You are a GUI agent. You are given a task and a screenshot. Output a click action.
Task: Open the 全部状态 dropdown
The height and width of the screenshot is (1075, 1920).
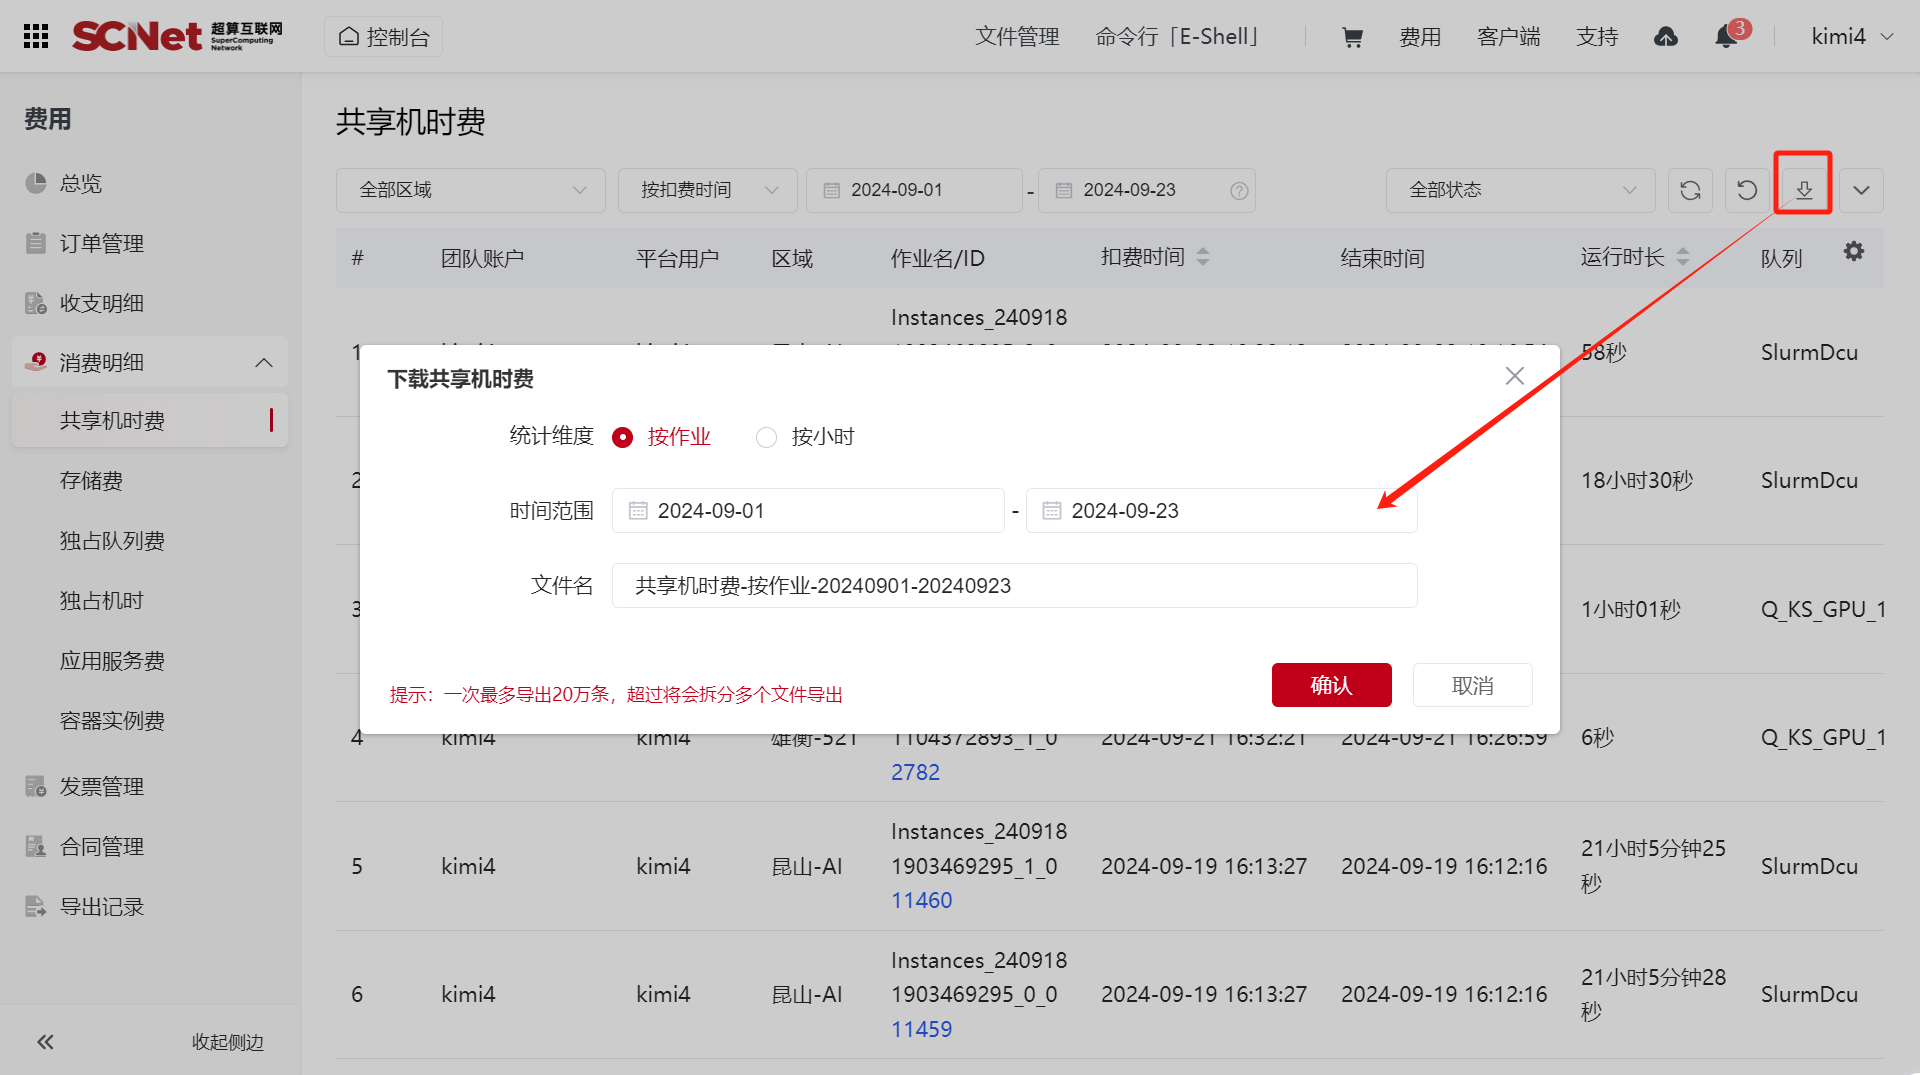point(1520,190)
